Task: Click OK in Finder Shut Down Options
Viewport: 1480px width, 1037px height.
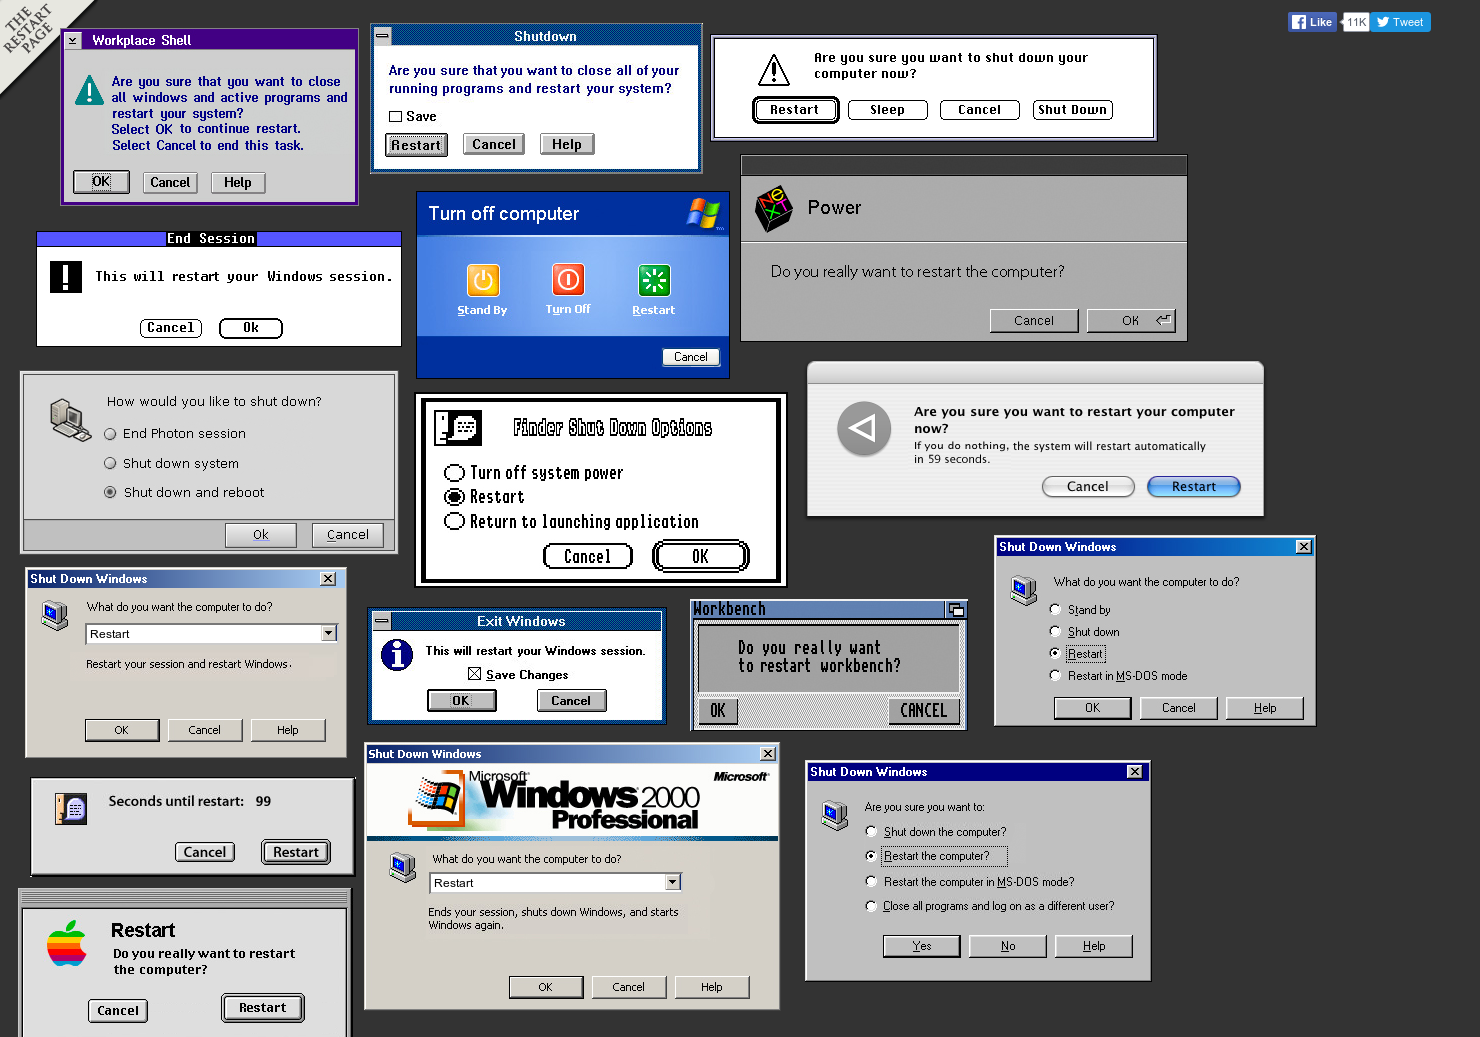Action: pyautogui.click(x=701, y=556)
